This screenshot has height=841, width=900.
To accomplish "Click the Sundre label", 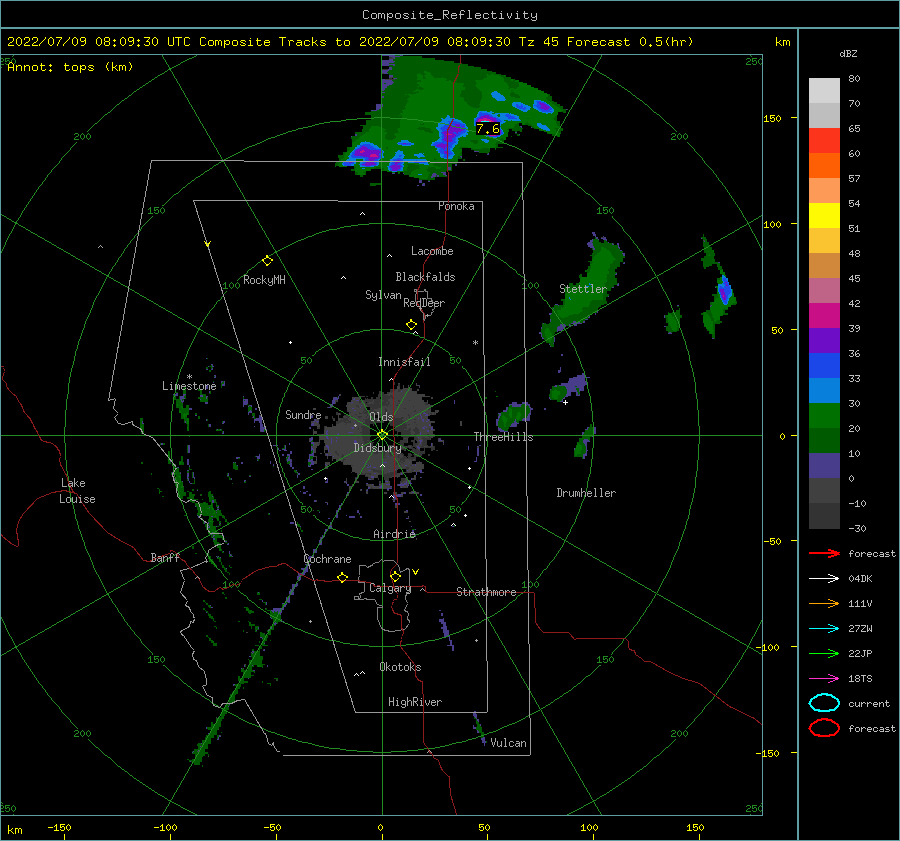I will tap(303, 414).
